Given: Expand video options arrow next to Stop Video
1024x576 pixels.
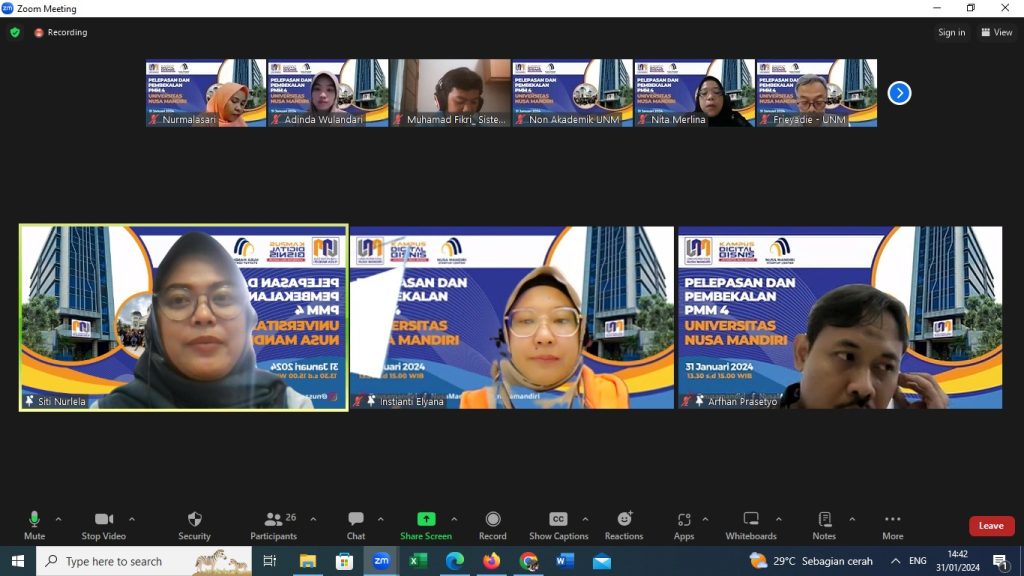Looking at the screenshot, I should 131,519.
